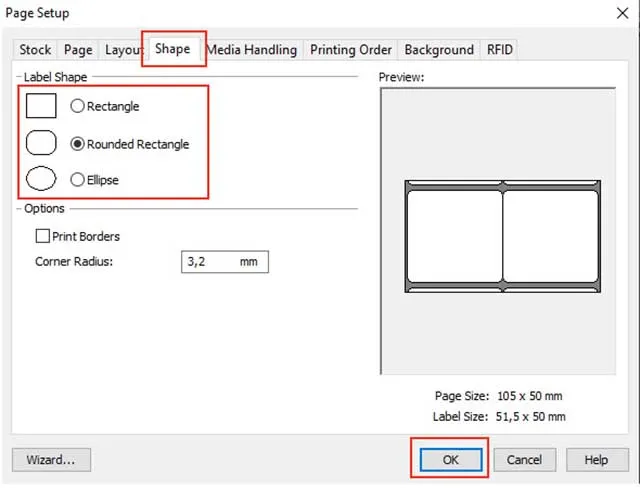
Task: Click the rounded rectangle shape icon
Action: (40, 143)
